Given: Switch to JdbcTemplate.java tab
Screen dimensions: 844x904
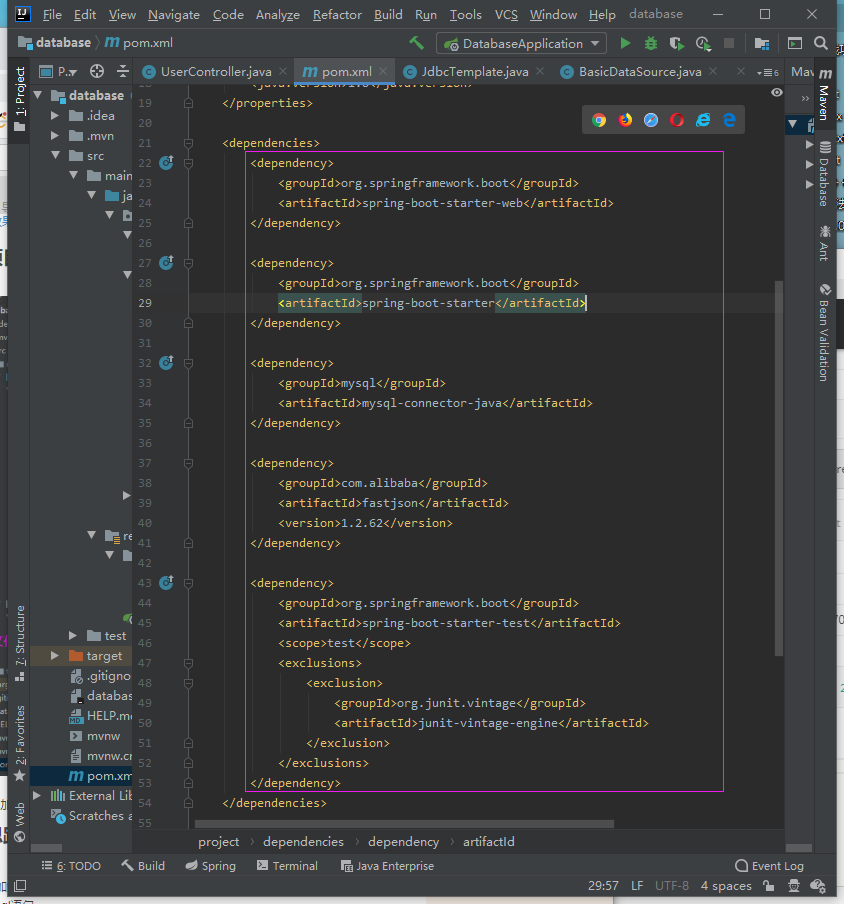Looking at the screenshot, I should [x=474, y=71].
